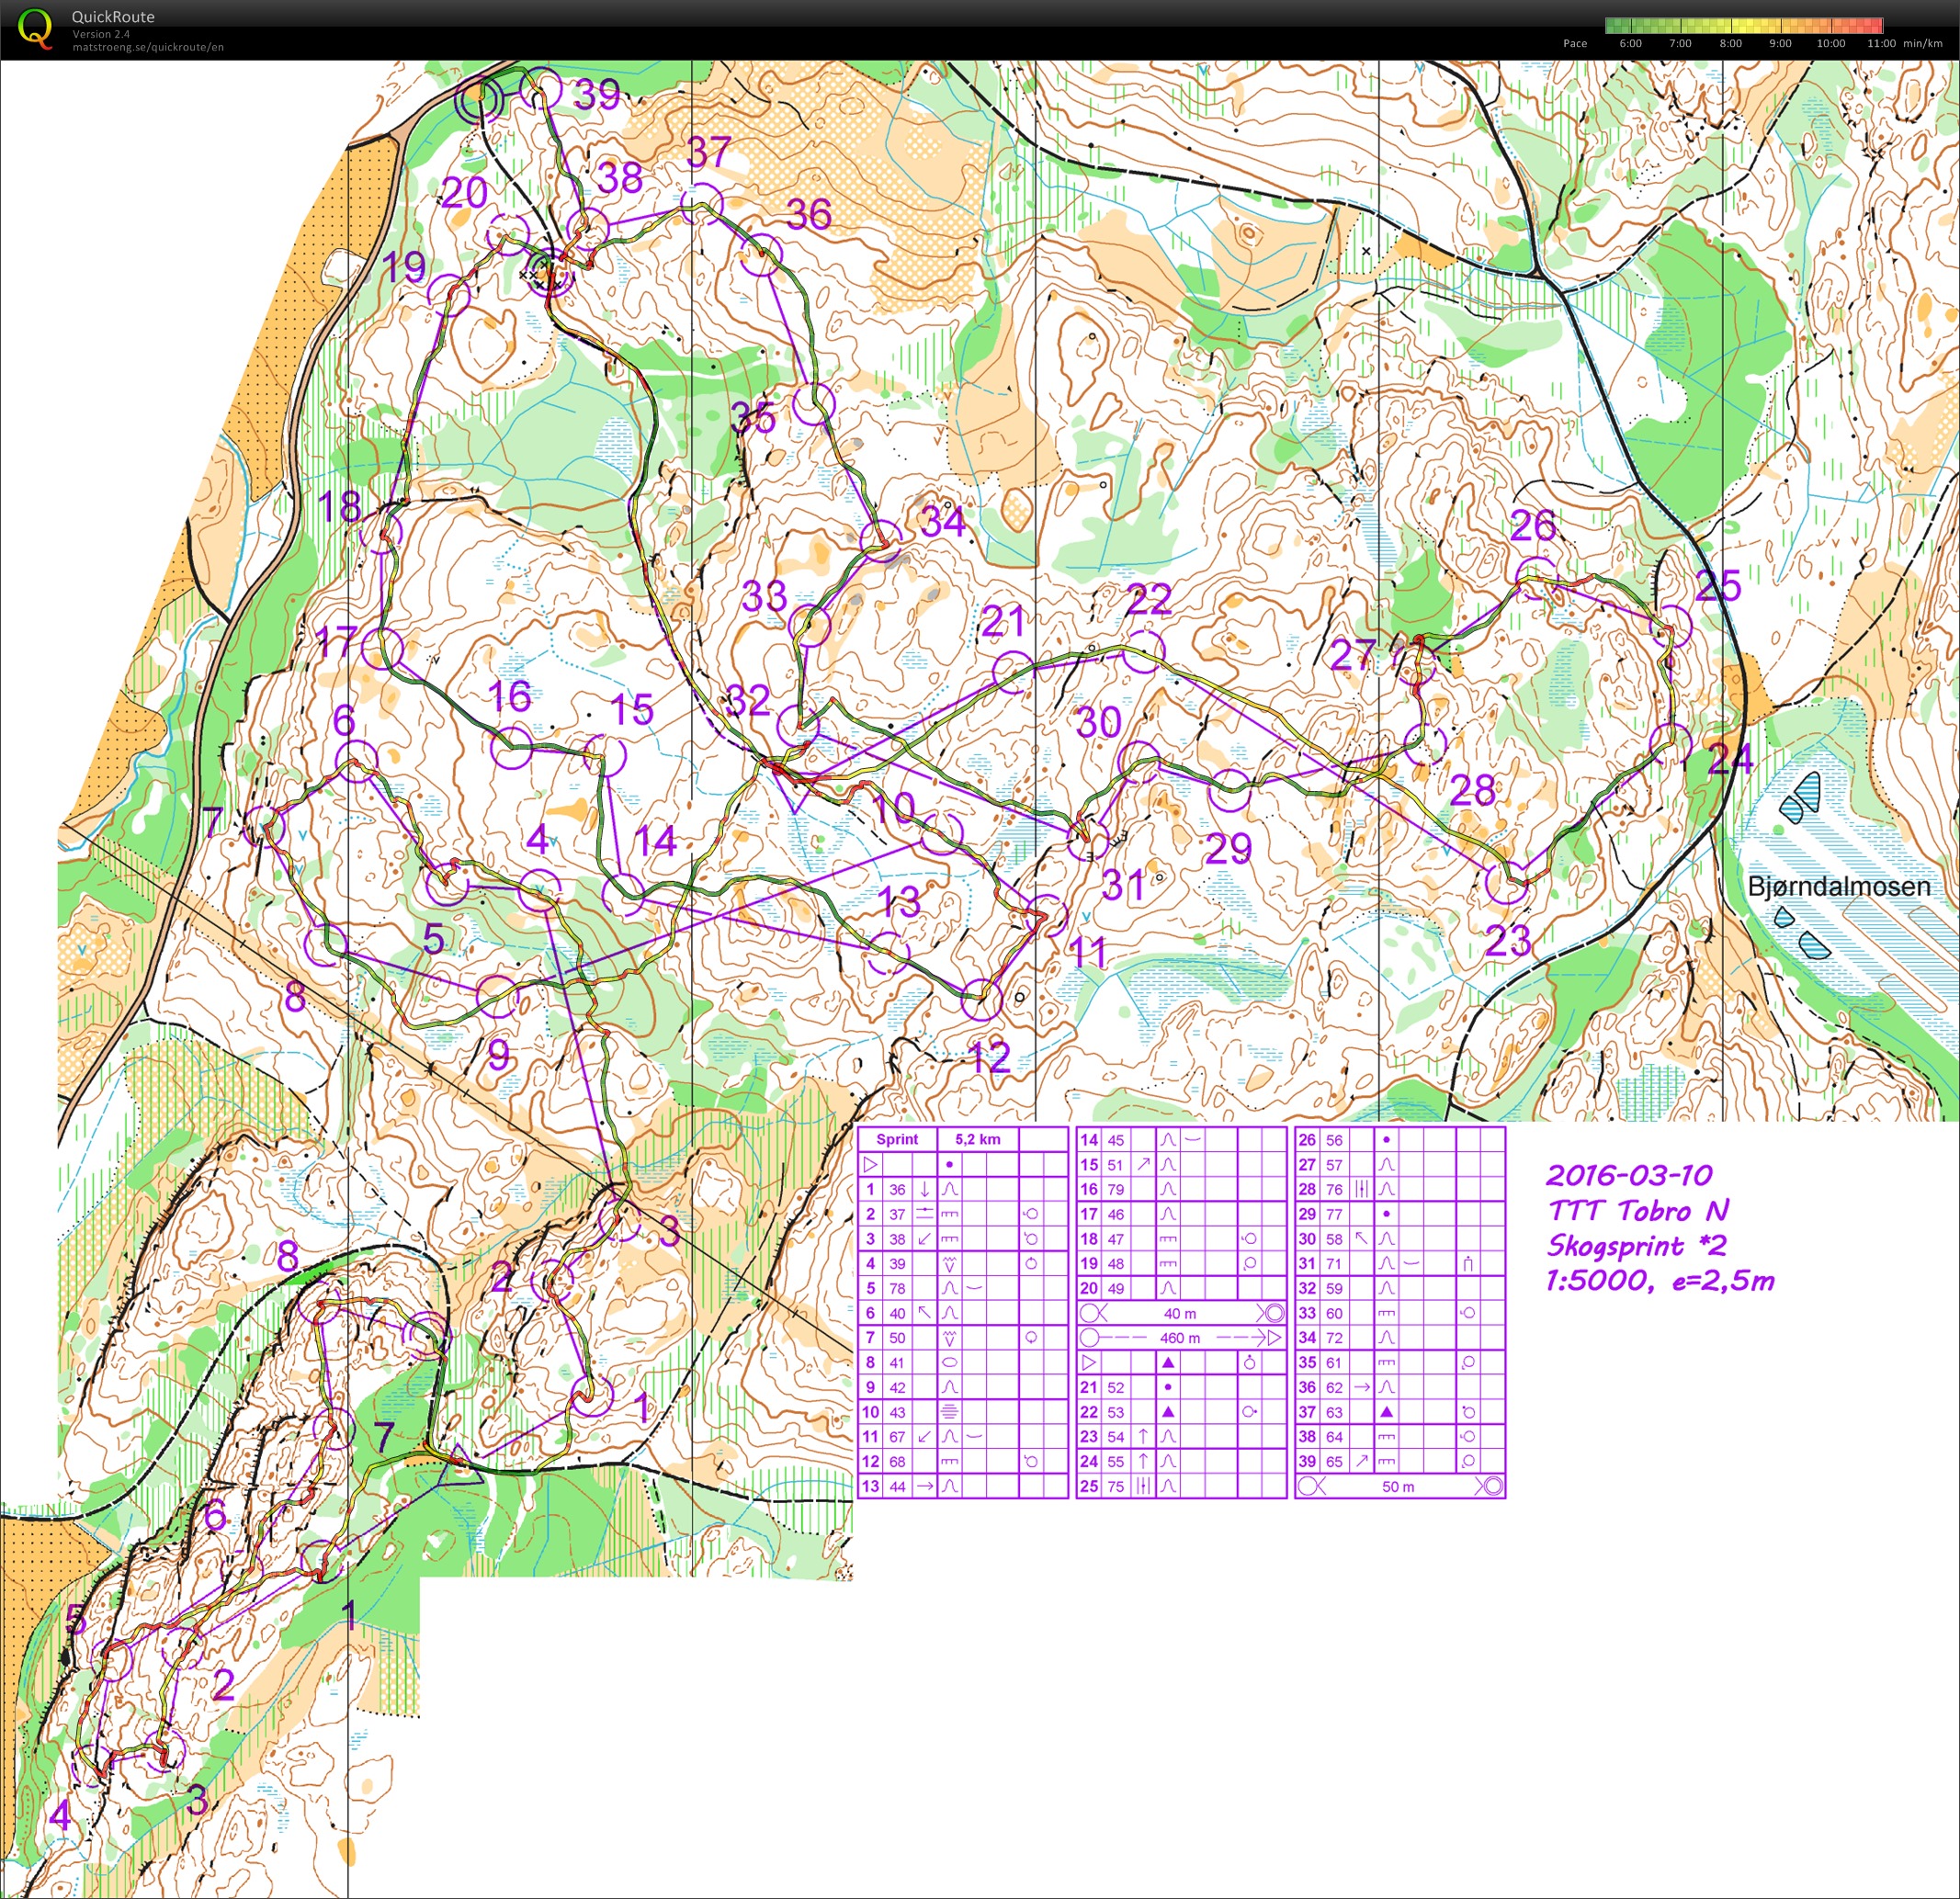Click control number 12 label on the map
1960x1899 pixels.
[990, 1057]
